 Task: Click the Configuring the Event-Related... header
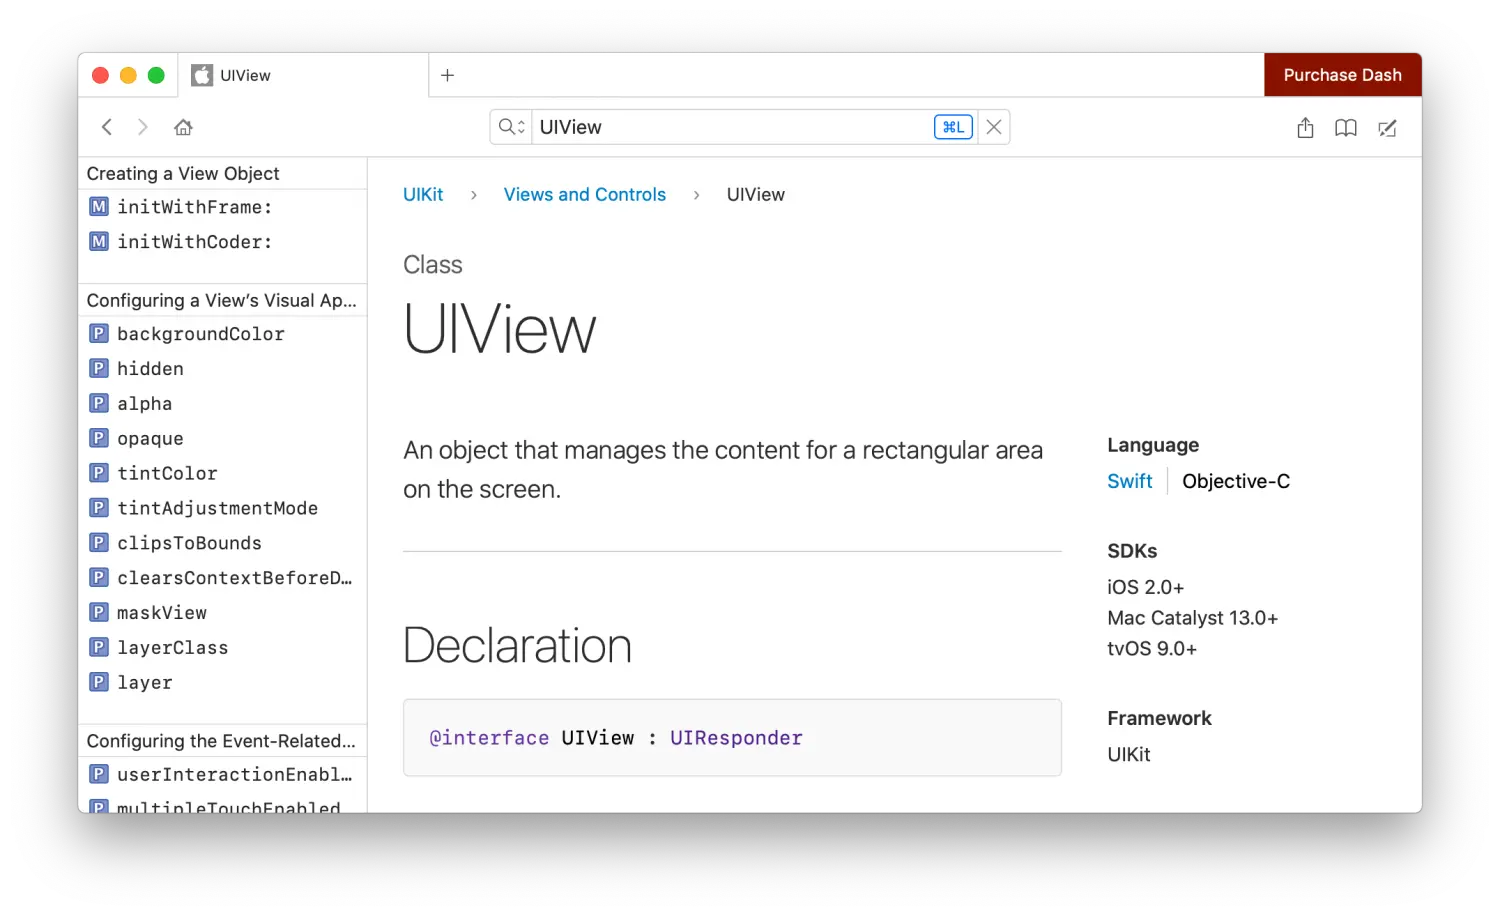(222, 741)
